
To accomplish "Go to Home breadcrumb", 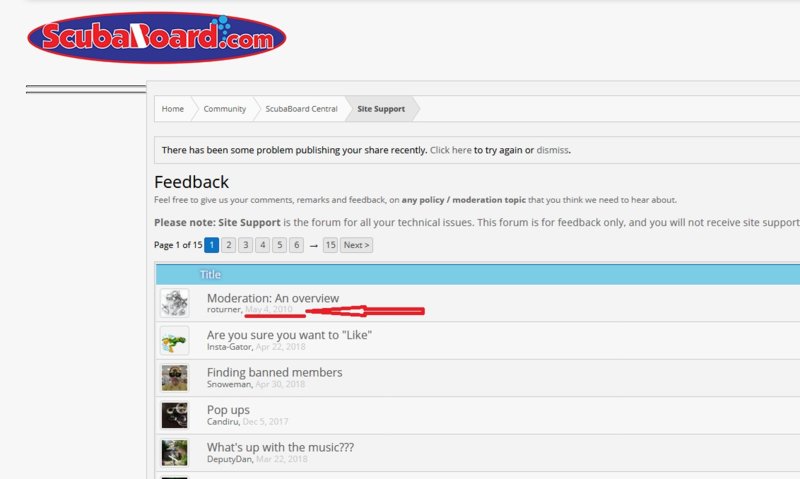I will pyautogui.click(x=173, y=109).
